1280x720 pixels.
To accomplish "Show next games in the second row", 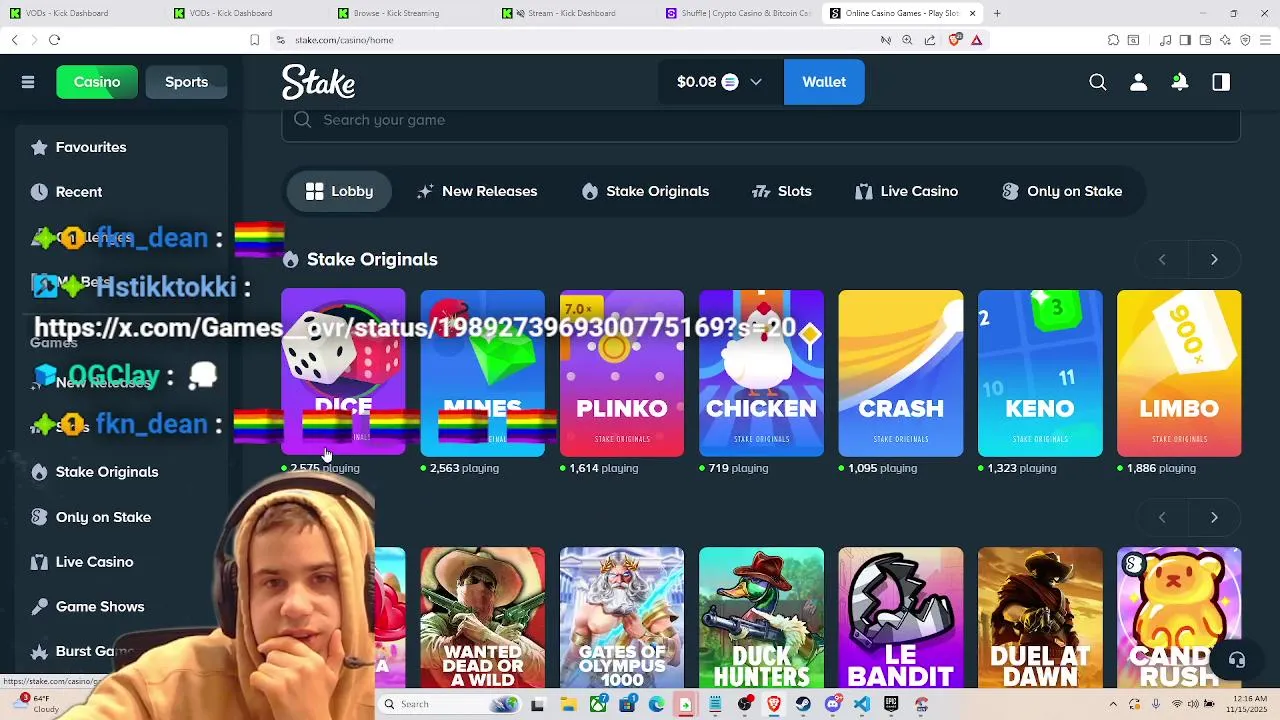I will point(1214,517).
